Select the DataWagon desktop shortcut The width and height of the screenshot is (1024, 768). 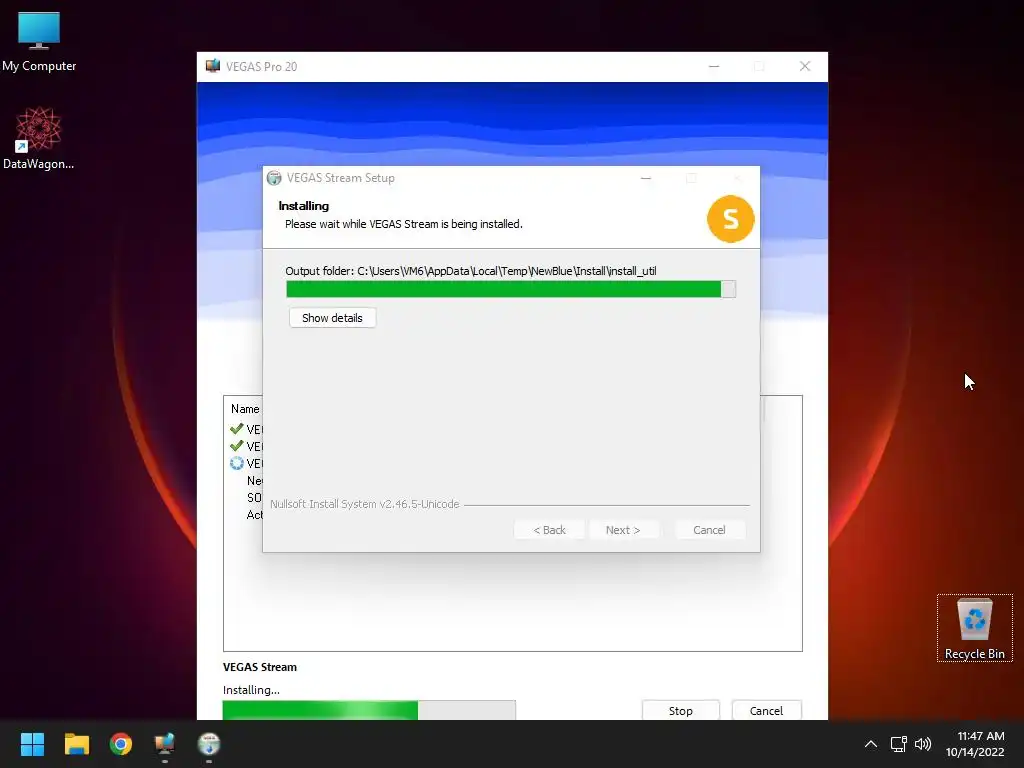39,138
